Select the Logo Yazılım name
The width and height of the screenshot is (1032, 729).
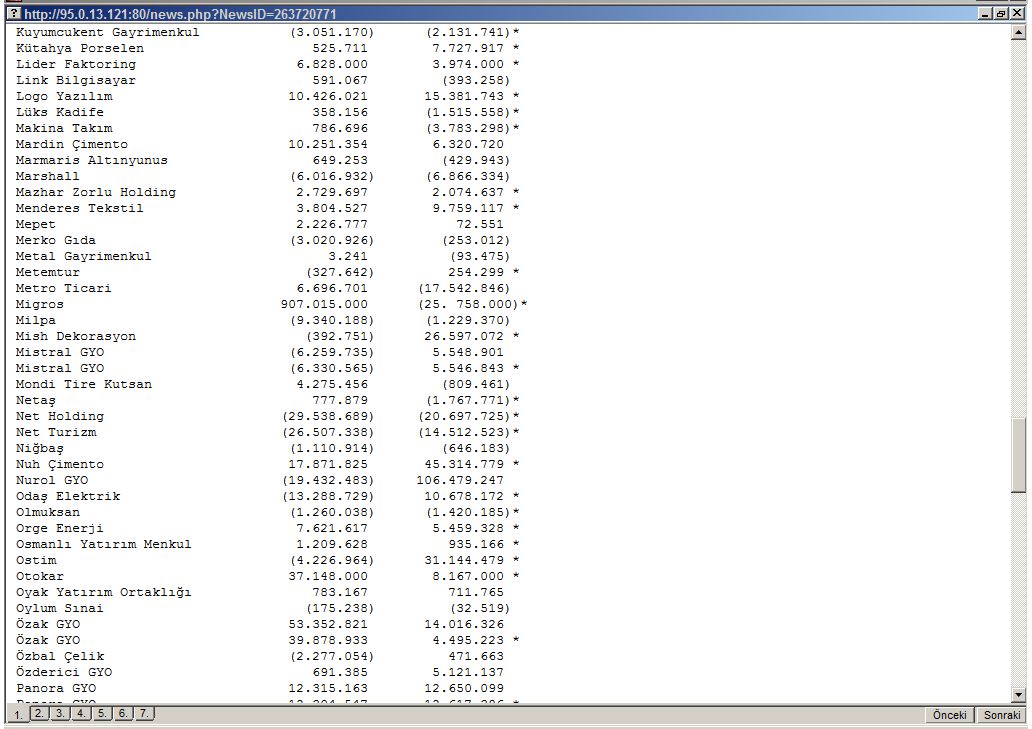point(64,96)
